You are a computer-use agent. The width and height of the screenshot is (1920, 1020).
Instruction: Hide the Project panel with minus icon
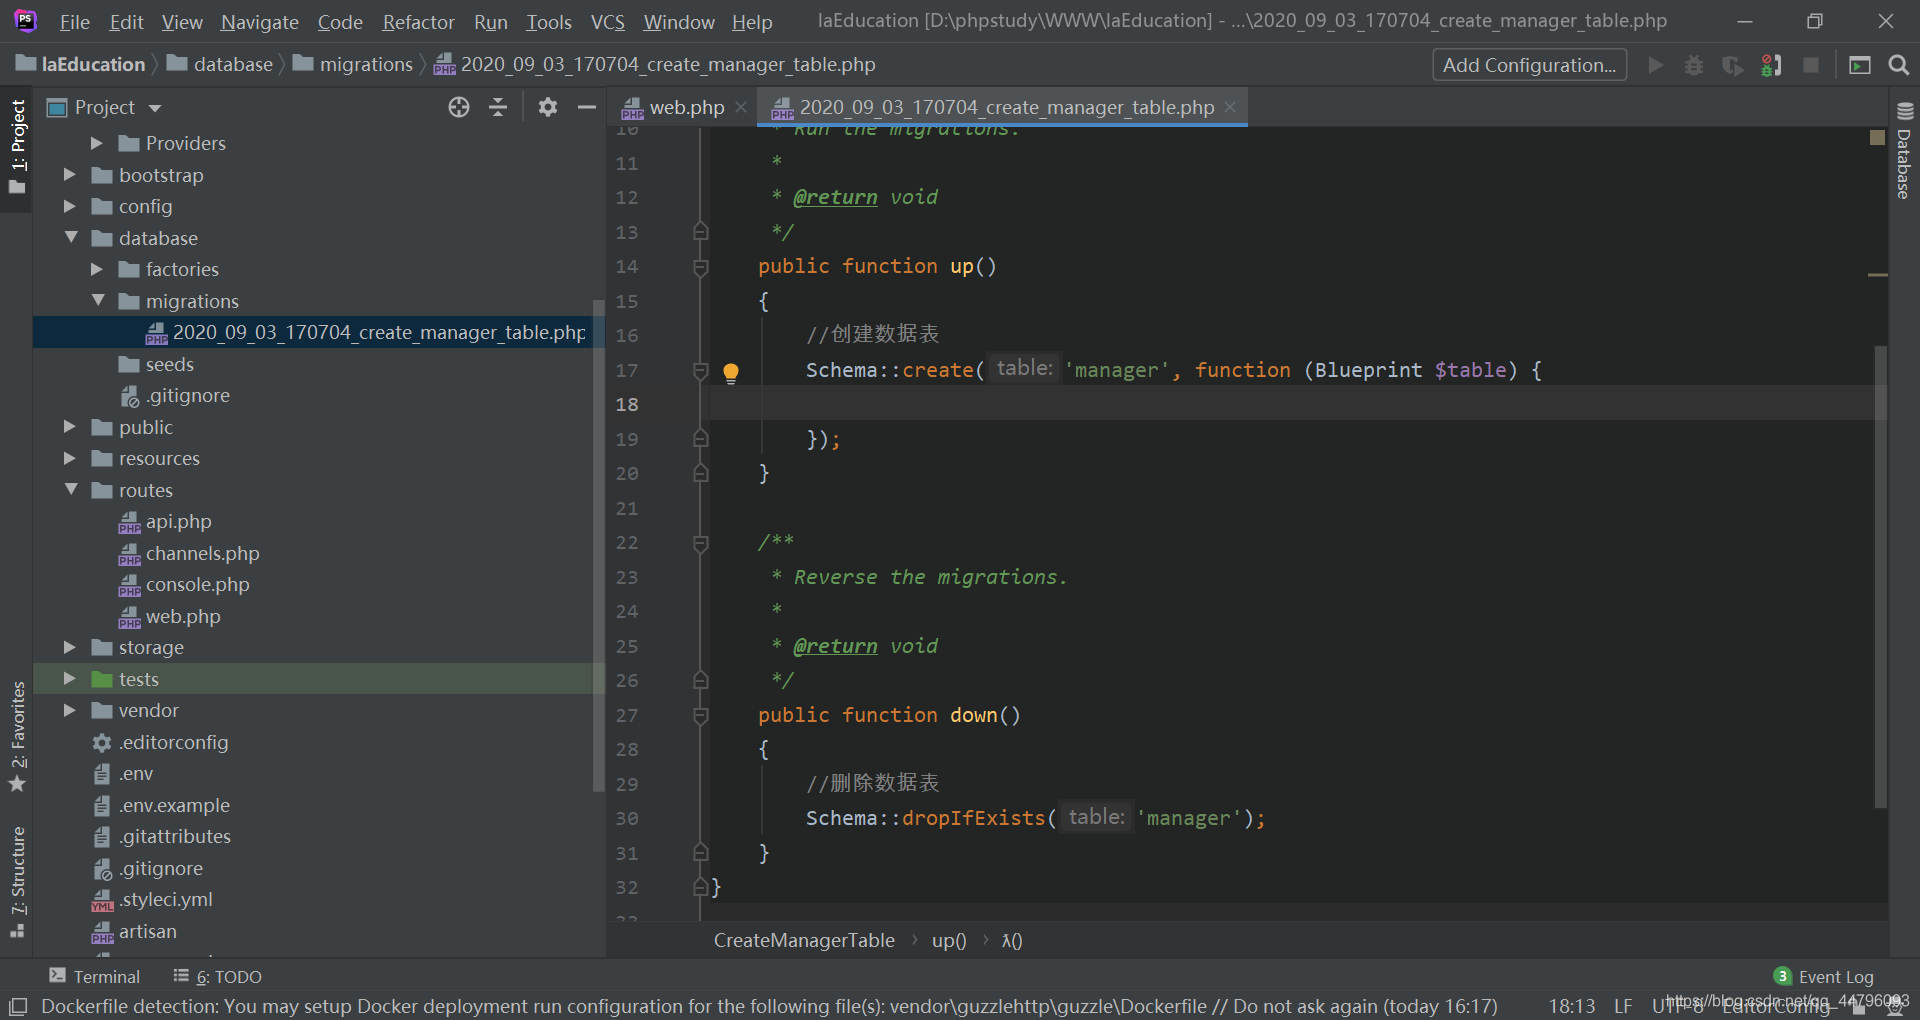(587, 107)
